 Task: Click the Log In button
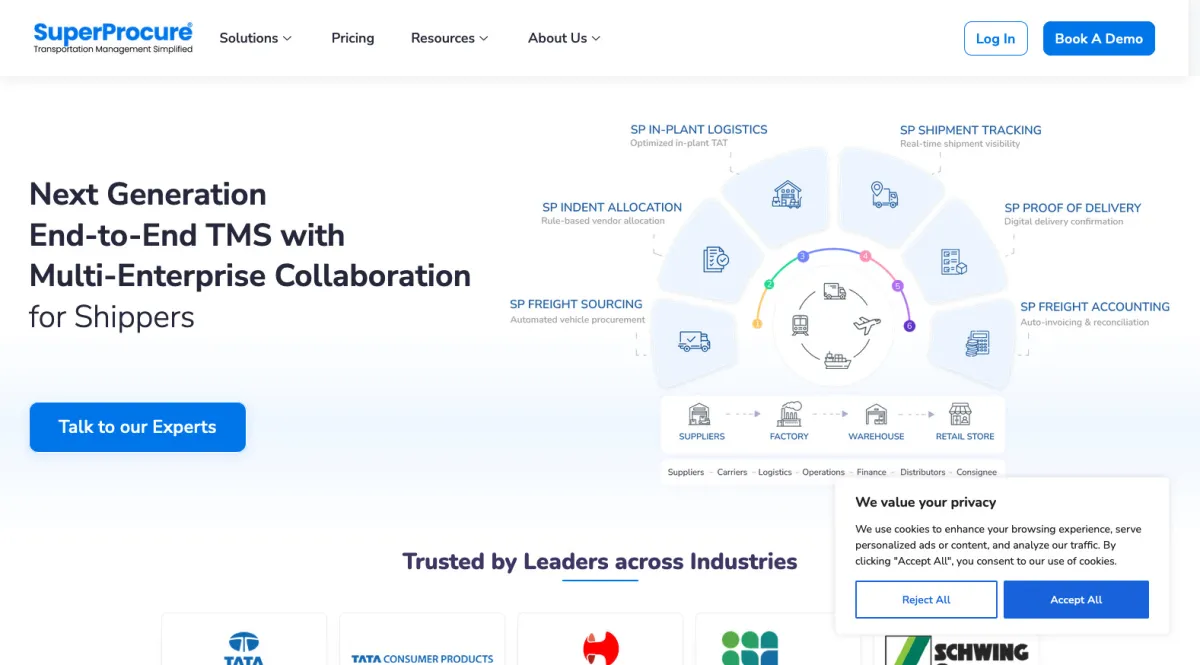[995, 38]
